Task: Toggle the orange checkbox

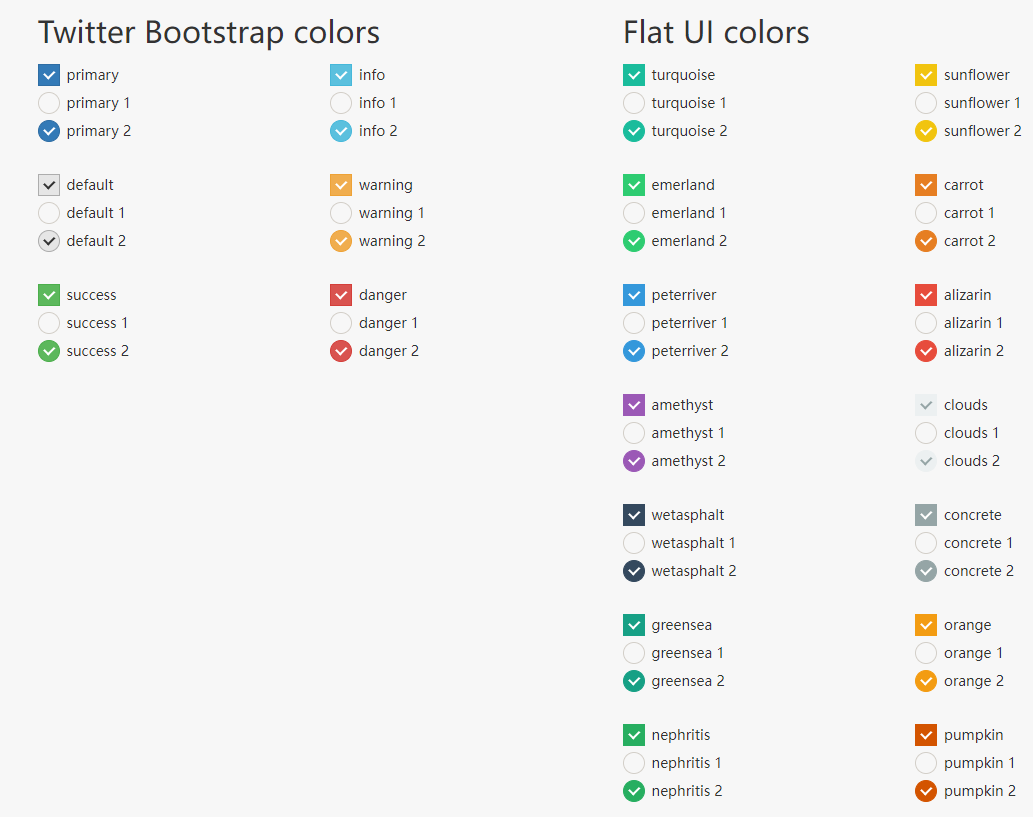Action: point(926,625)
